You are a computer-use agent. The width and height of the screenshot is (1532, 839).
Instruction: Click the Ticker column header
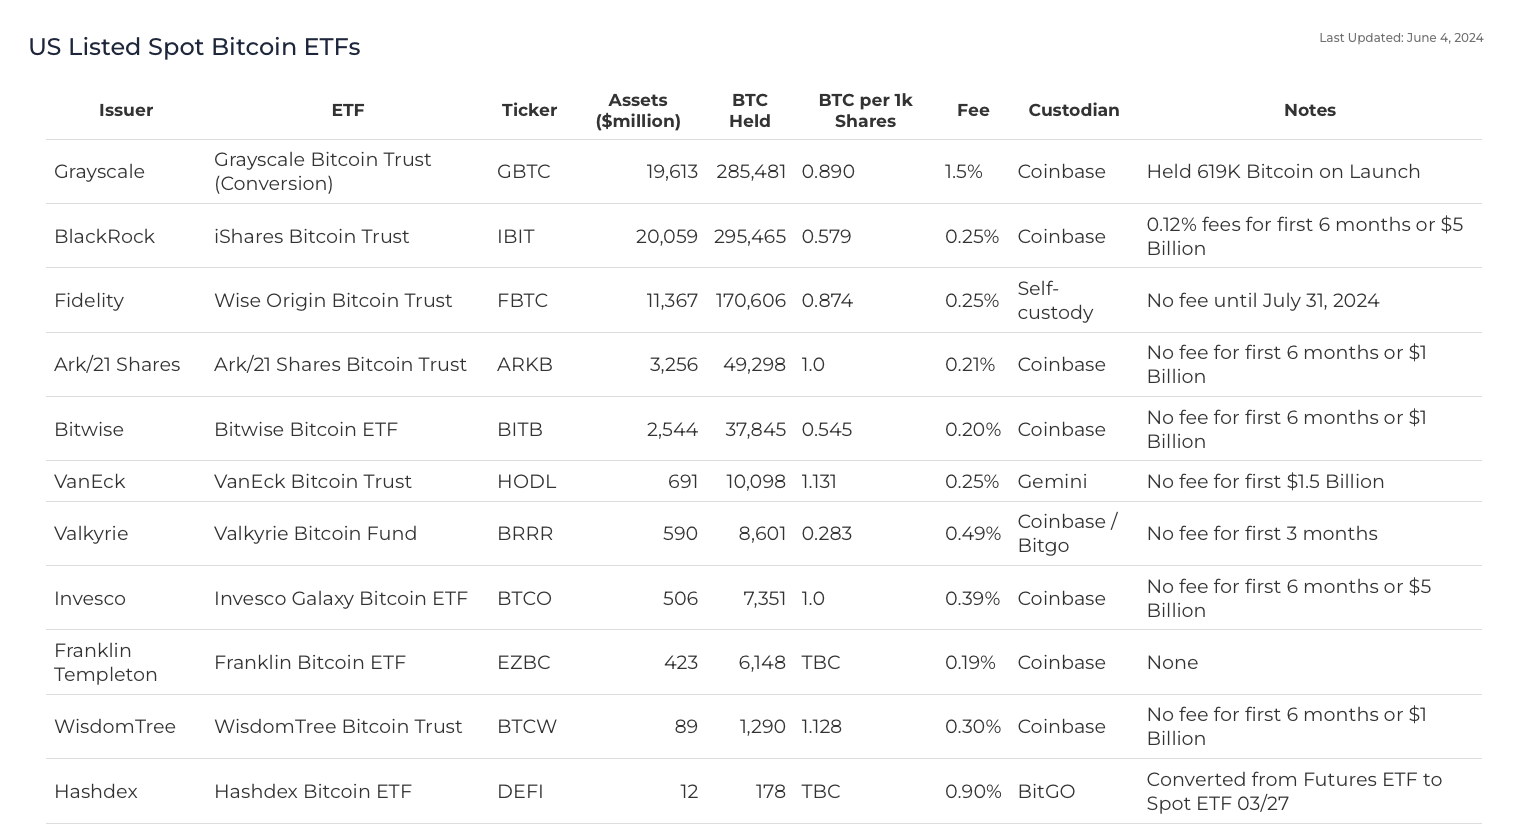(x=529, y=110)
